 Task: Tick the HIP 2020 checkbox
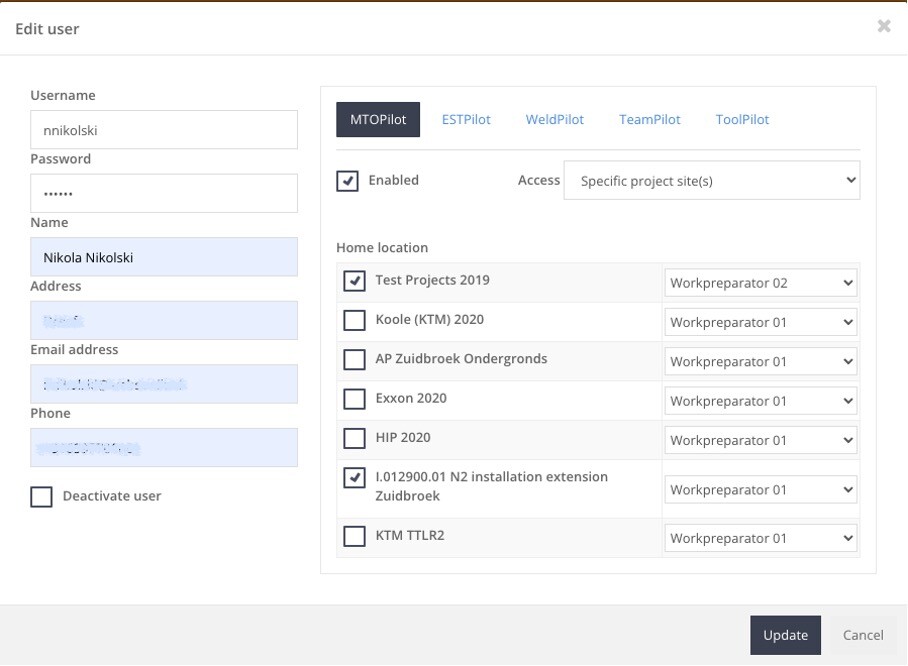354,438
